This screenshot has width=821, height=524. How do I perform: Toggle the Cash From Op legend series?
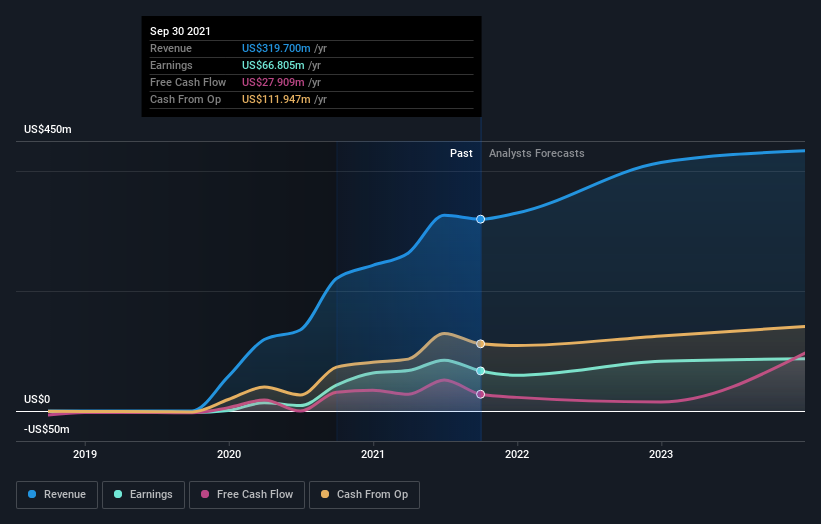point(364,495)
